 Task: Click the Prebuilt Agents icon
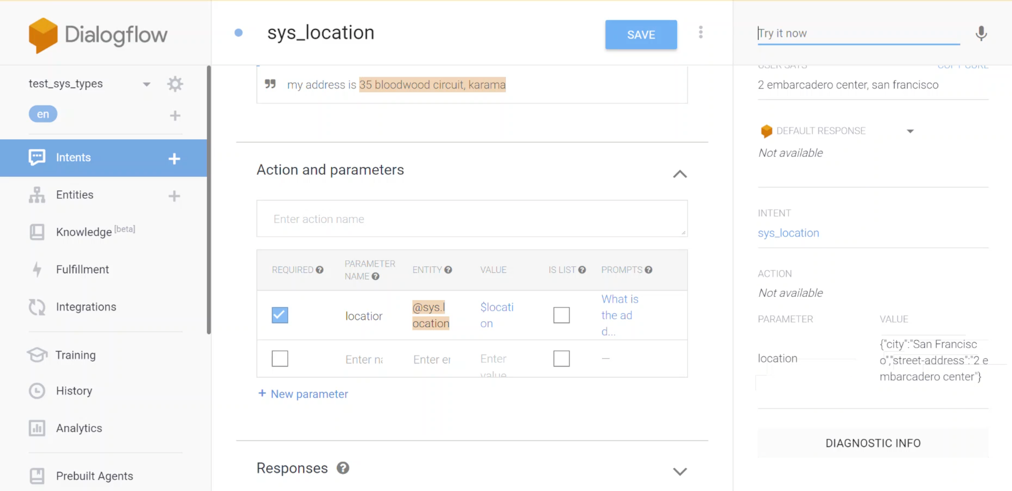point(37,476)
